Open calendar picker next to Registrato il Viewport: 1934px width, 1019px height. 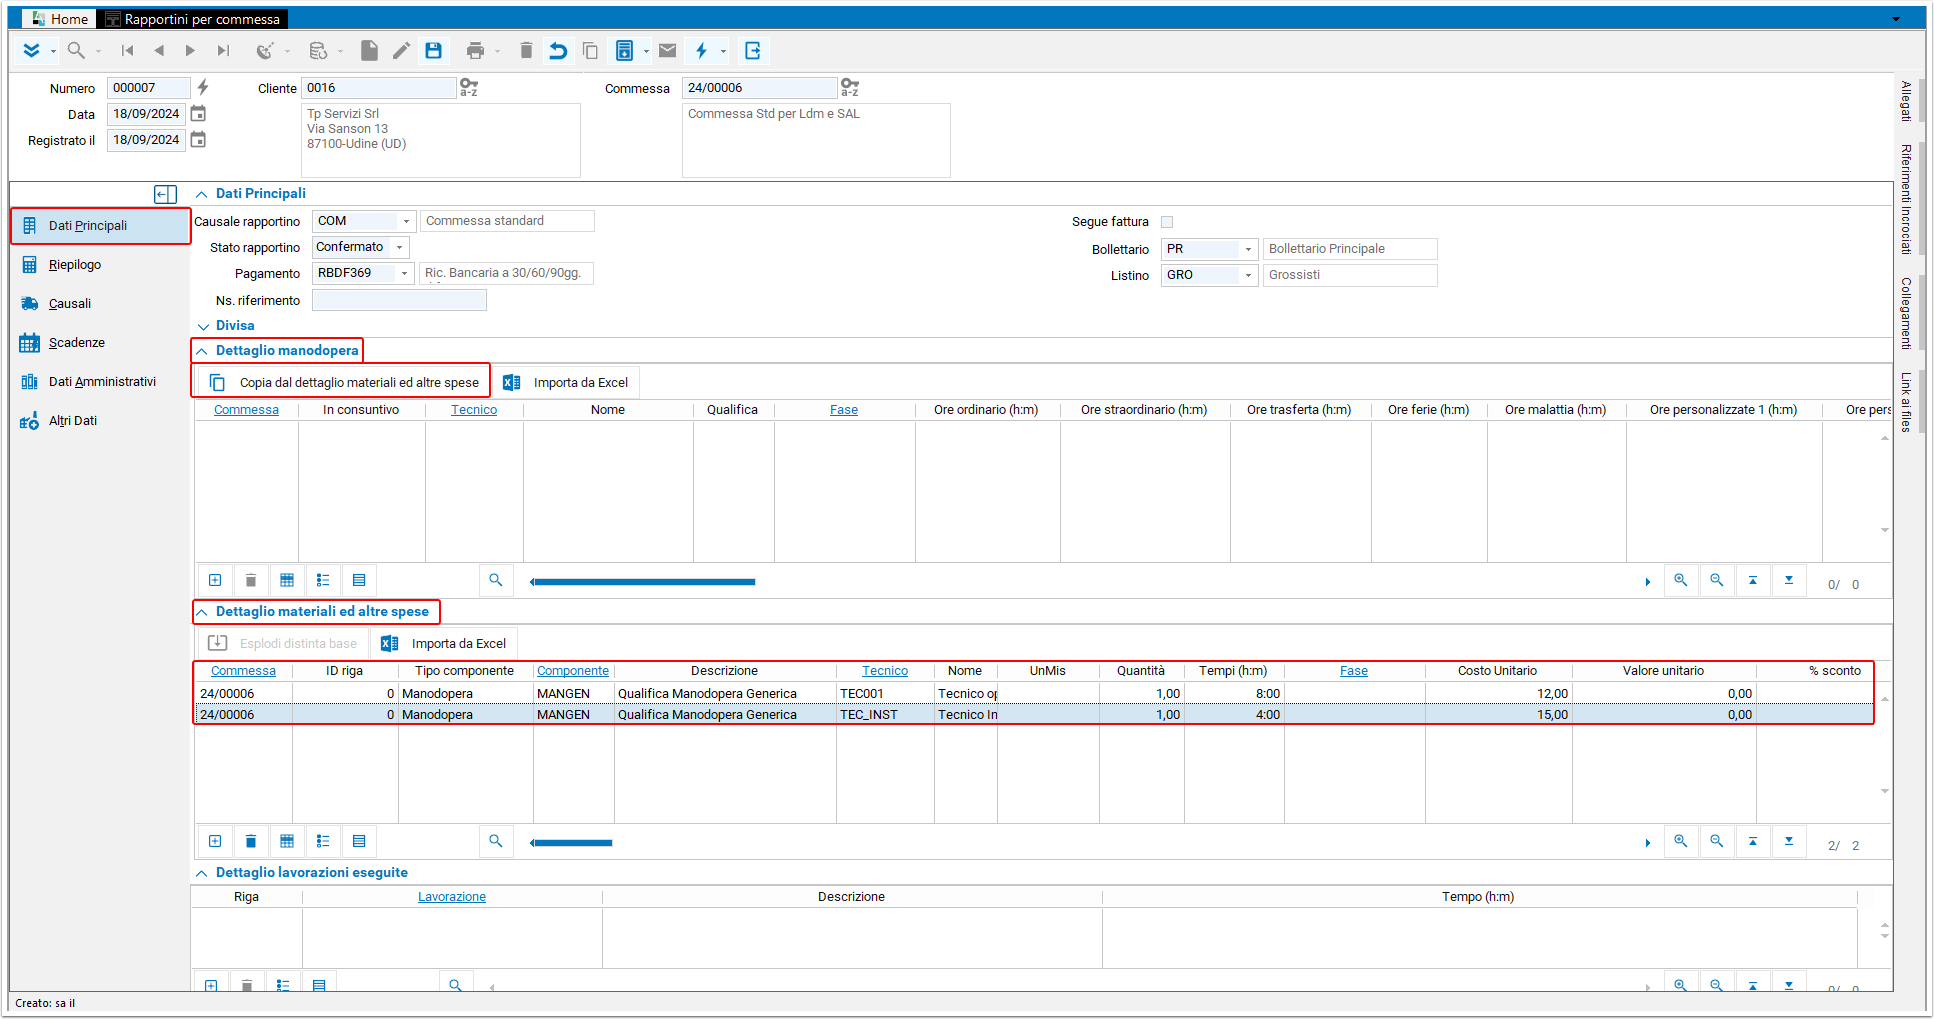(x=198, y=140)
